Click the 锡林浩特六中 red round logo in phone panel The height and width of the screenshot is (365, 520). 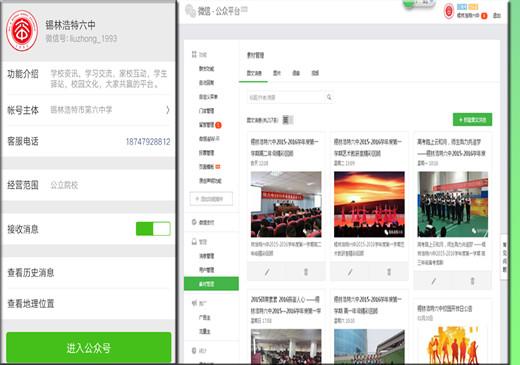tap(22, 31)
